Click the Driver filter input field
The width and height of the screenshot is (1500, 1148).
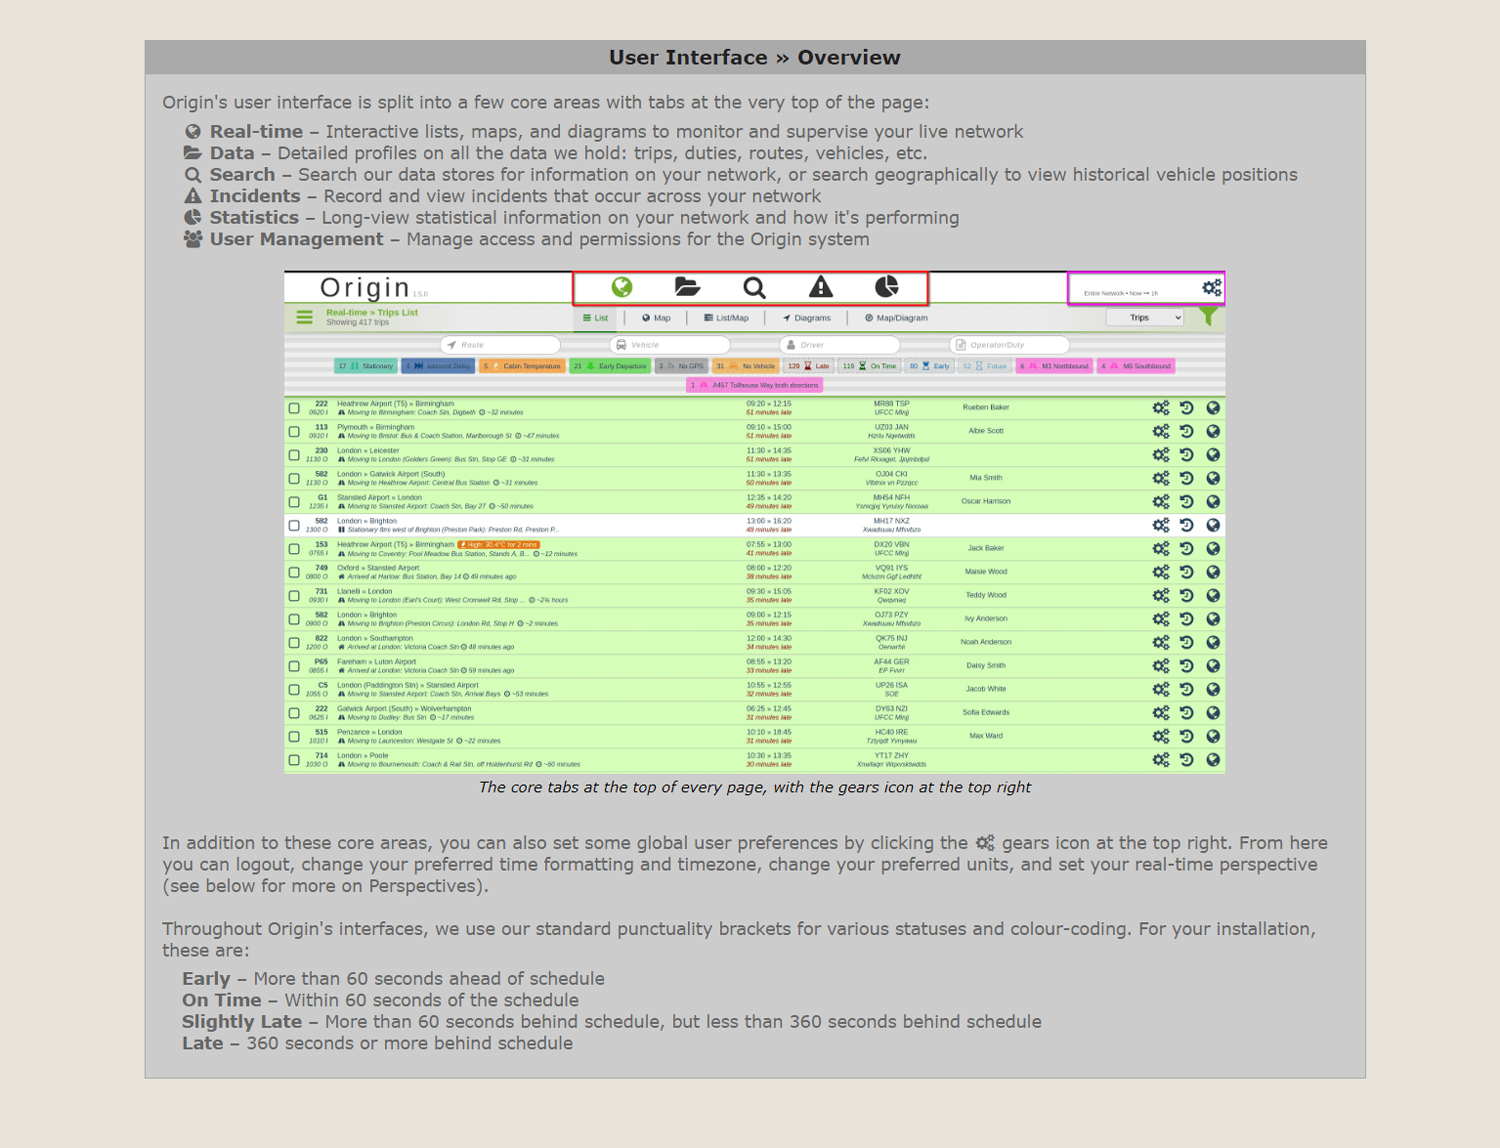pos(840,345)
